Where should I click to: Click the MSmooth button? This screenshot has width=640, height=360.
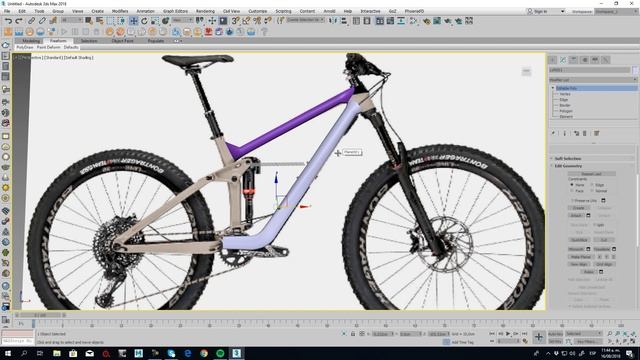pyautogui.click(x=576, y=249)
